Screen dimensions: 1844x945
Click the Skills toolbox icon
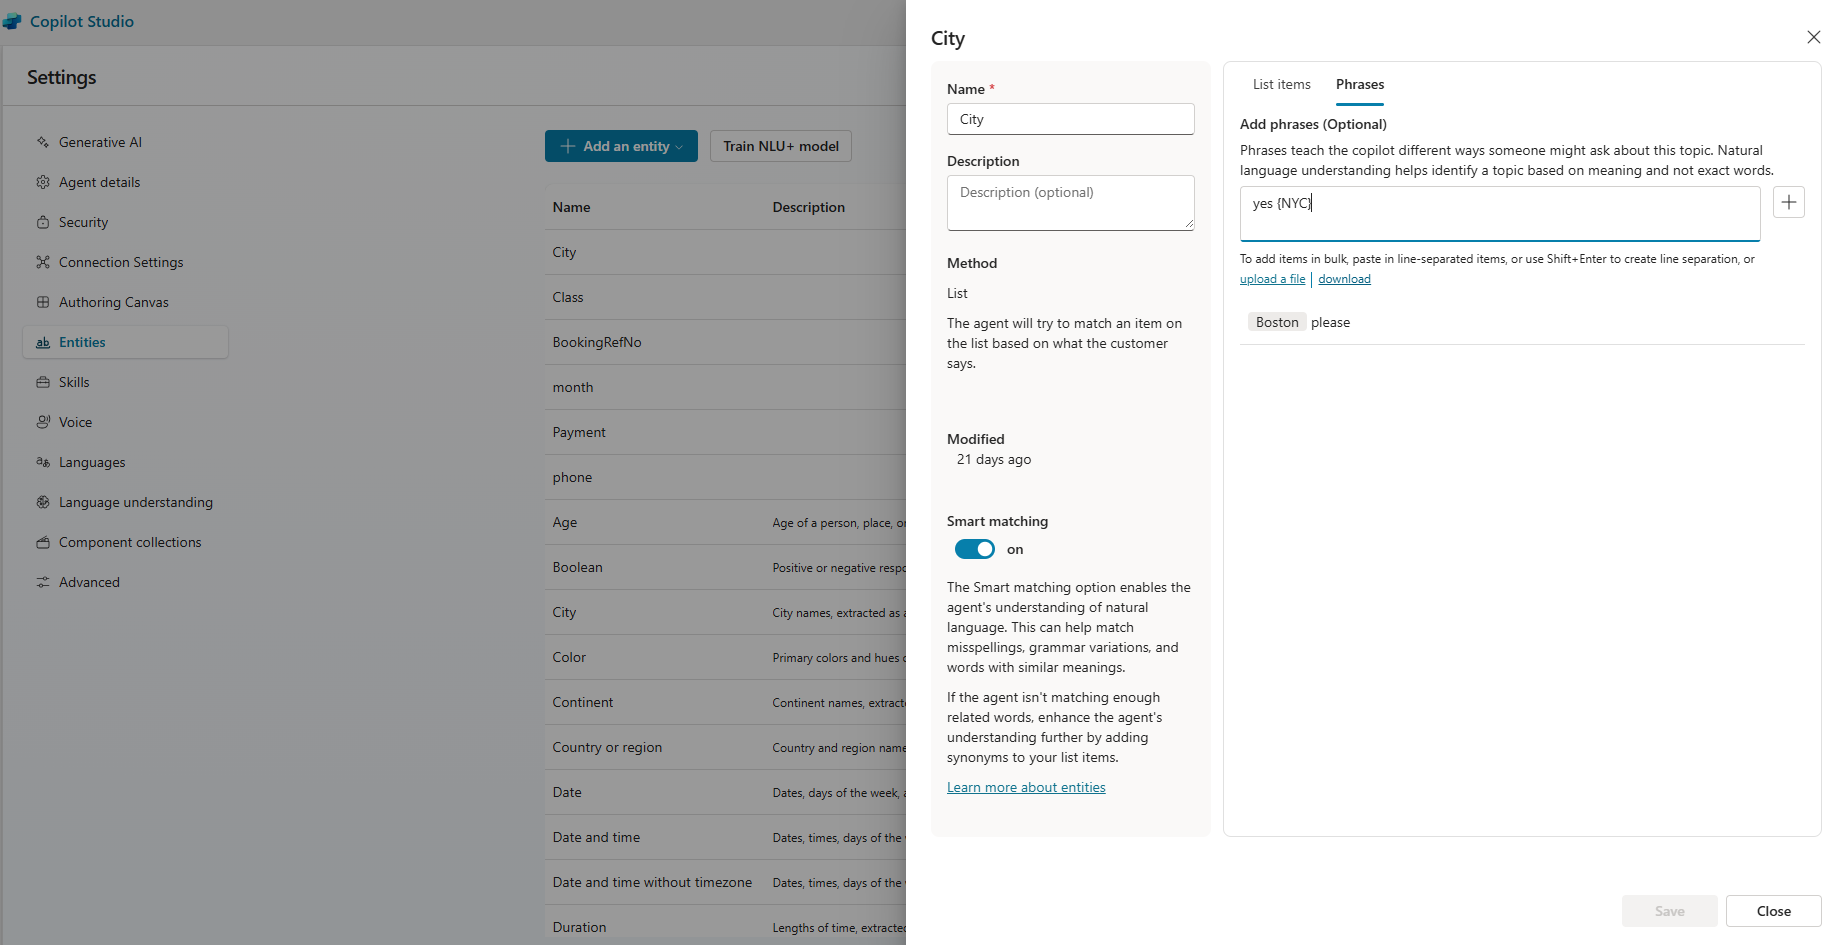43,382
